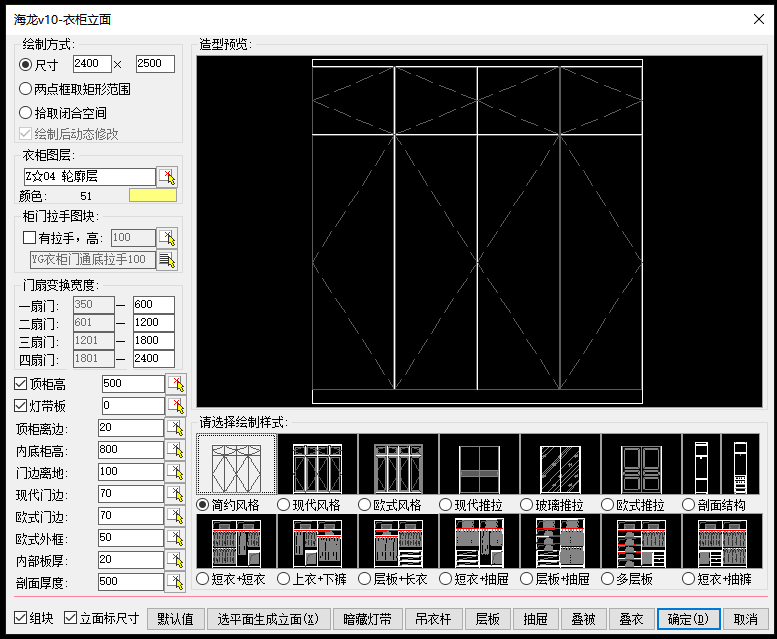Click the 默认值 button
The height and width of the screenshot is (639, 777).
[175, 619]
